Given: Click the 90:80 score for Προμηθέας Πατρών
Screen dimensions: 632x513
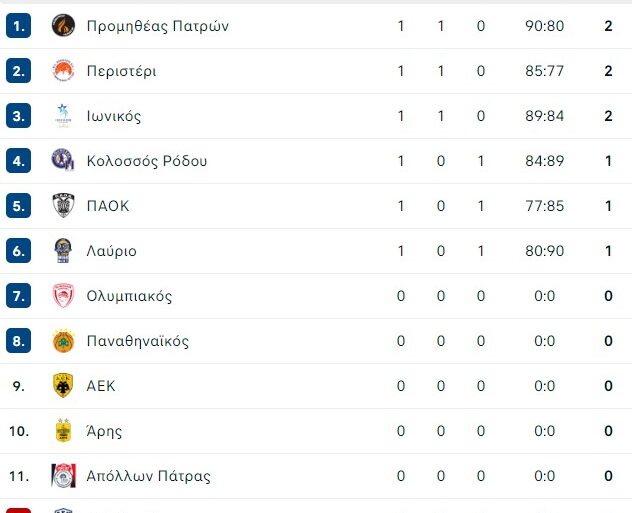Looking at the screenshot, I should pyautogui.click(x=544, y=26).
